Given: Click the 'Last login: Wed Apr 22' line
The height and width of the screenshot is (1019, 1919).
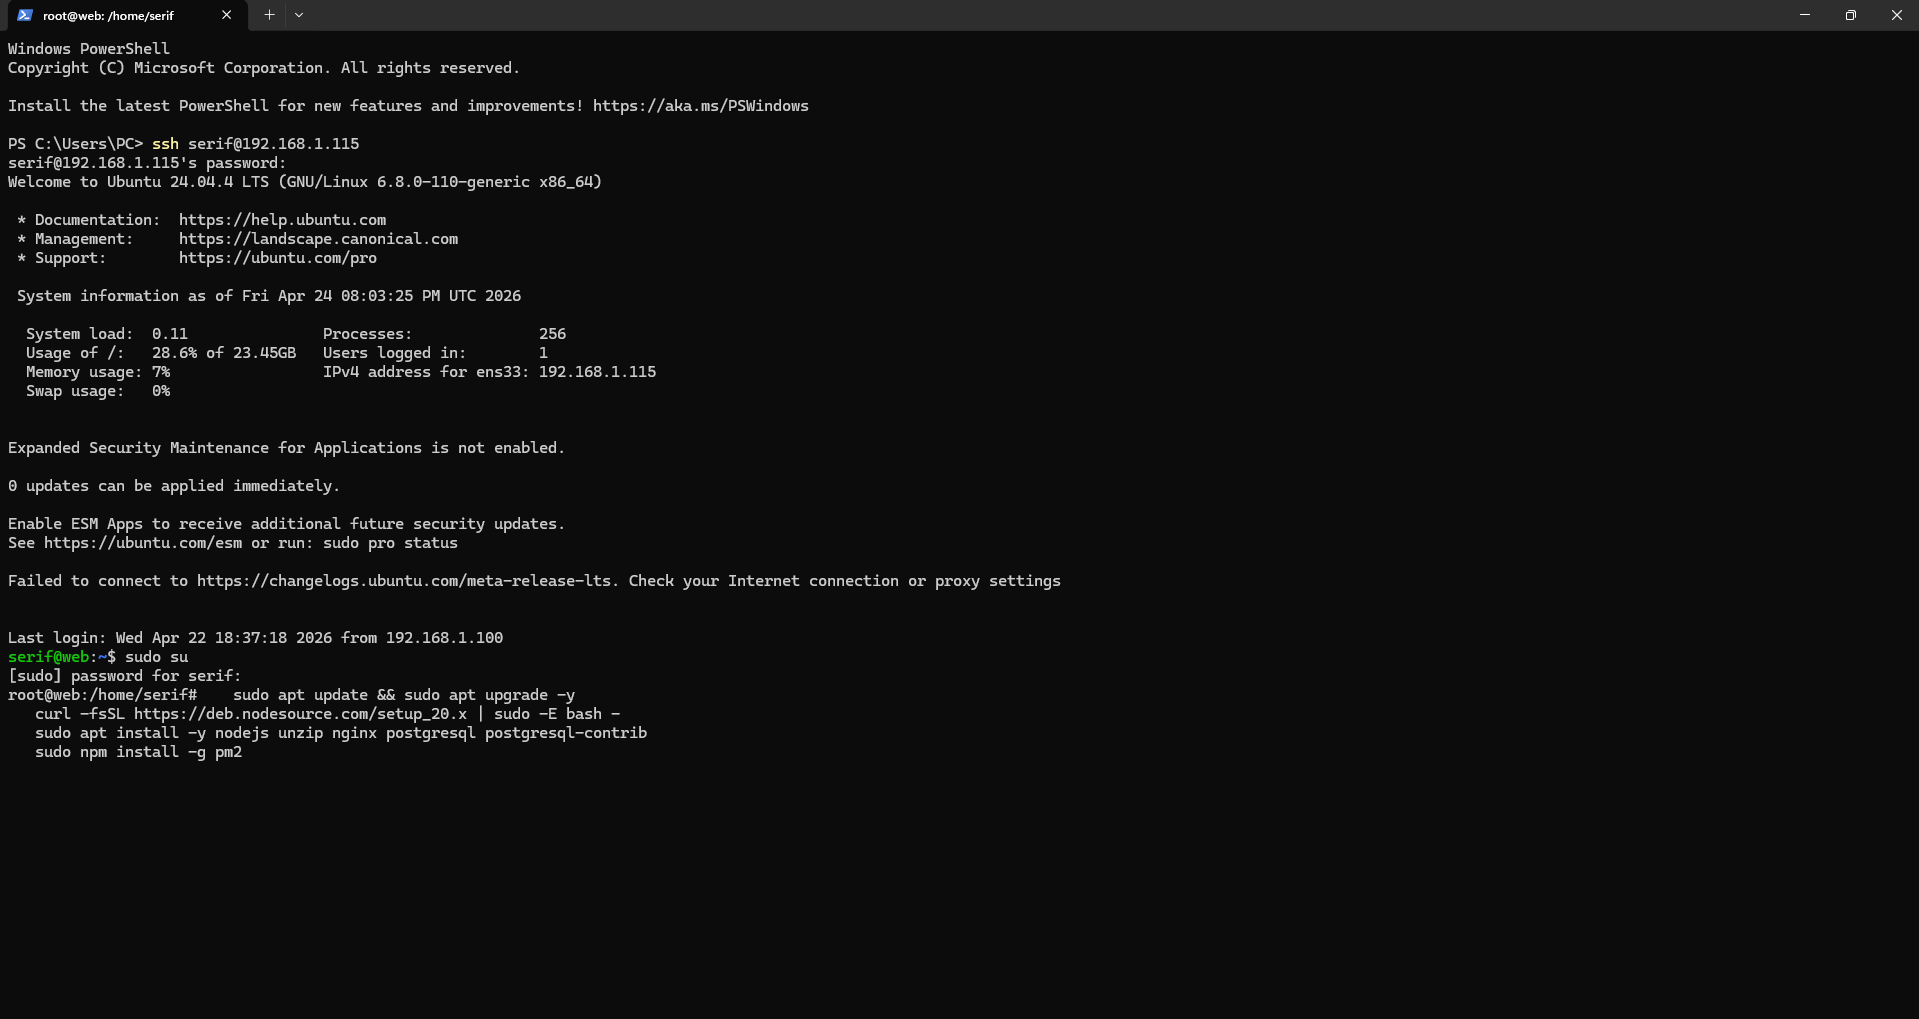Looking at the screenshot, I should pyautogui.click(x=255, y=638).
